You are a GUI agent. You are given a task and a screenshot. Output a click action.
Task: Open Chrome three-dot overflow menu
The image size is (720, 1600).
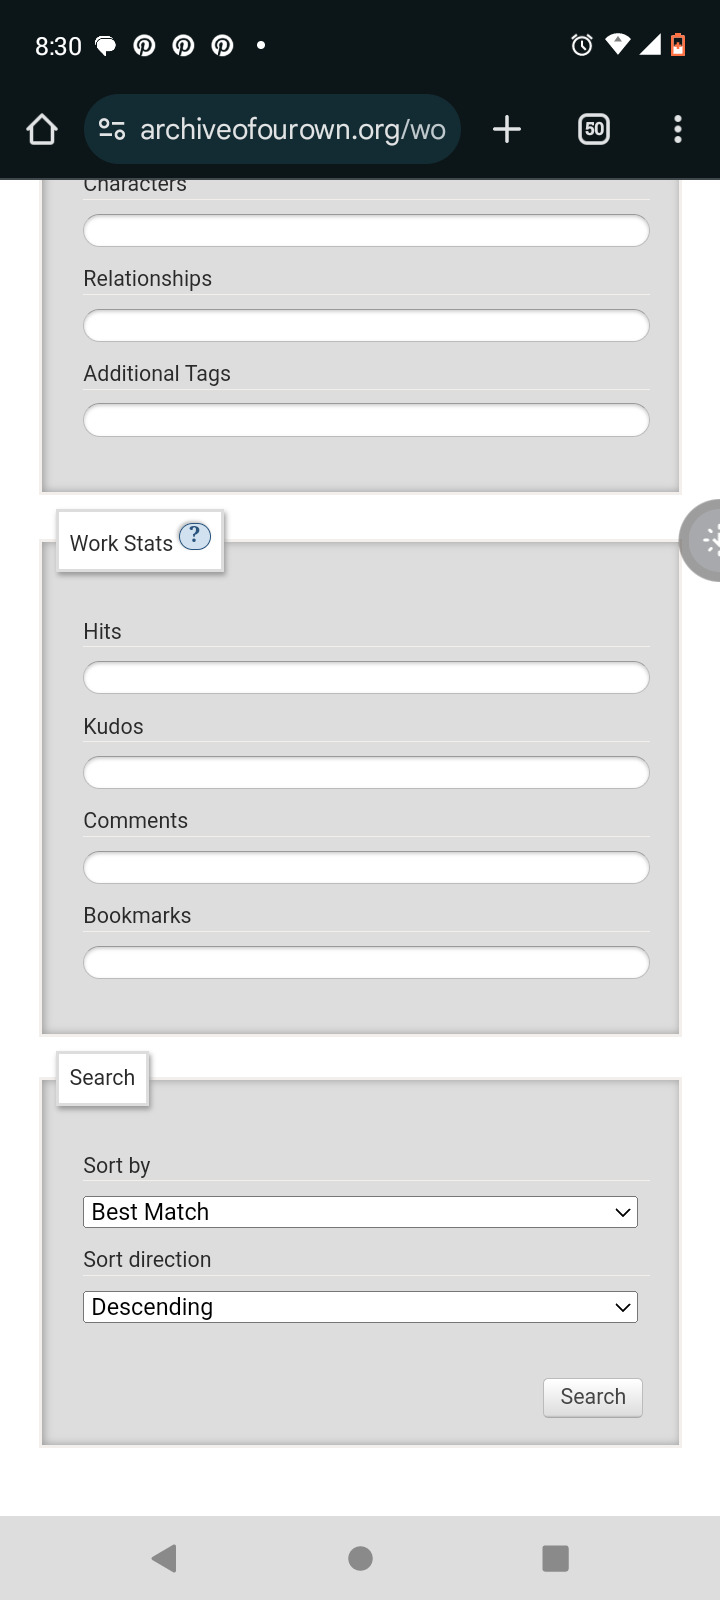coord(678,129)
